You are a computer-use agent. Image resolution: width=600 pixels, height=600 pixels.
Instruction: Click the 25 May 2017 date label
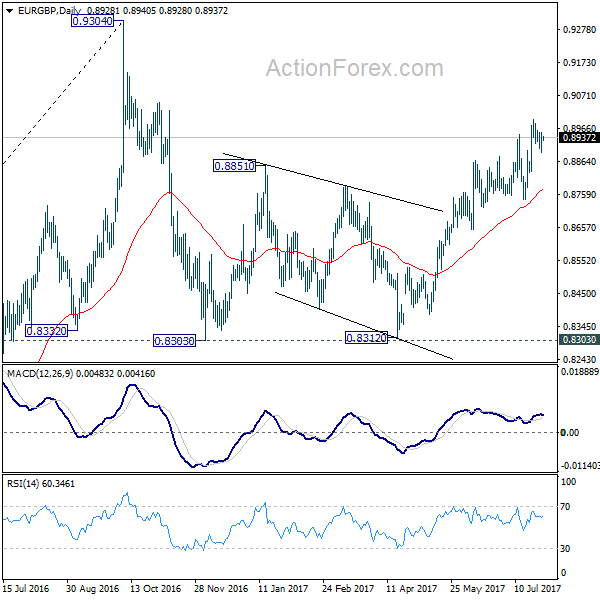pos(477,588)
